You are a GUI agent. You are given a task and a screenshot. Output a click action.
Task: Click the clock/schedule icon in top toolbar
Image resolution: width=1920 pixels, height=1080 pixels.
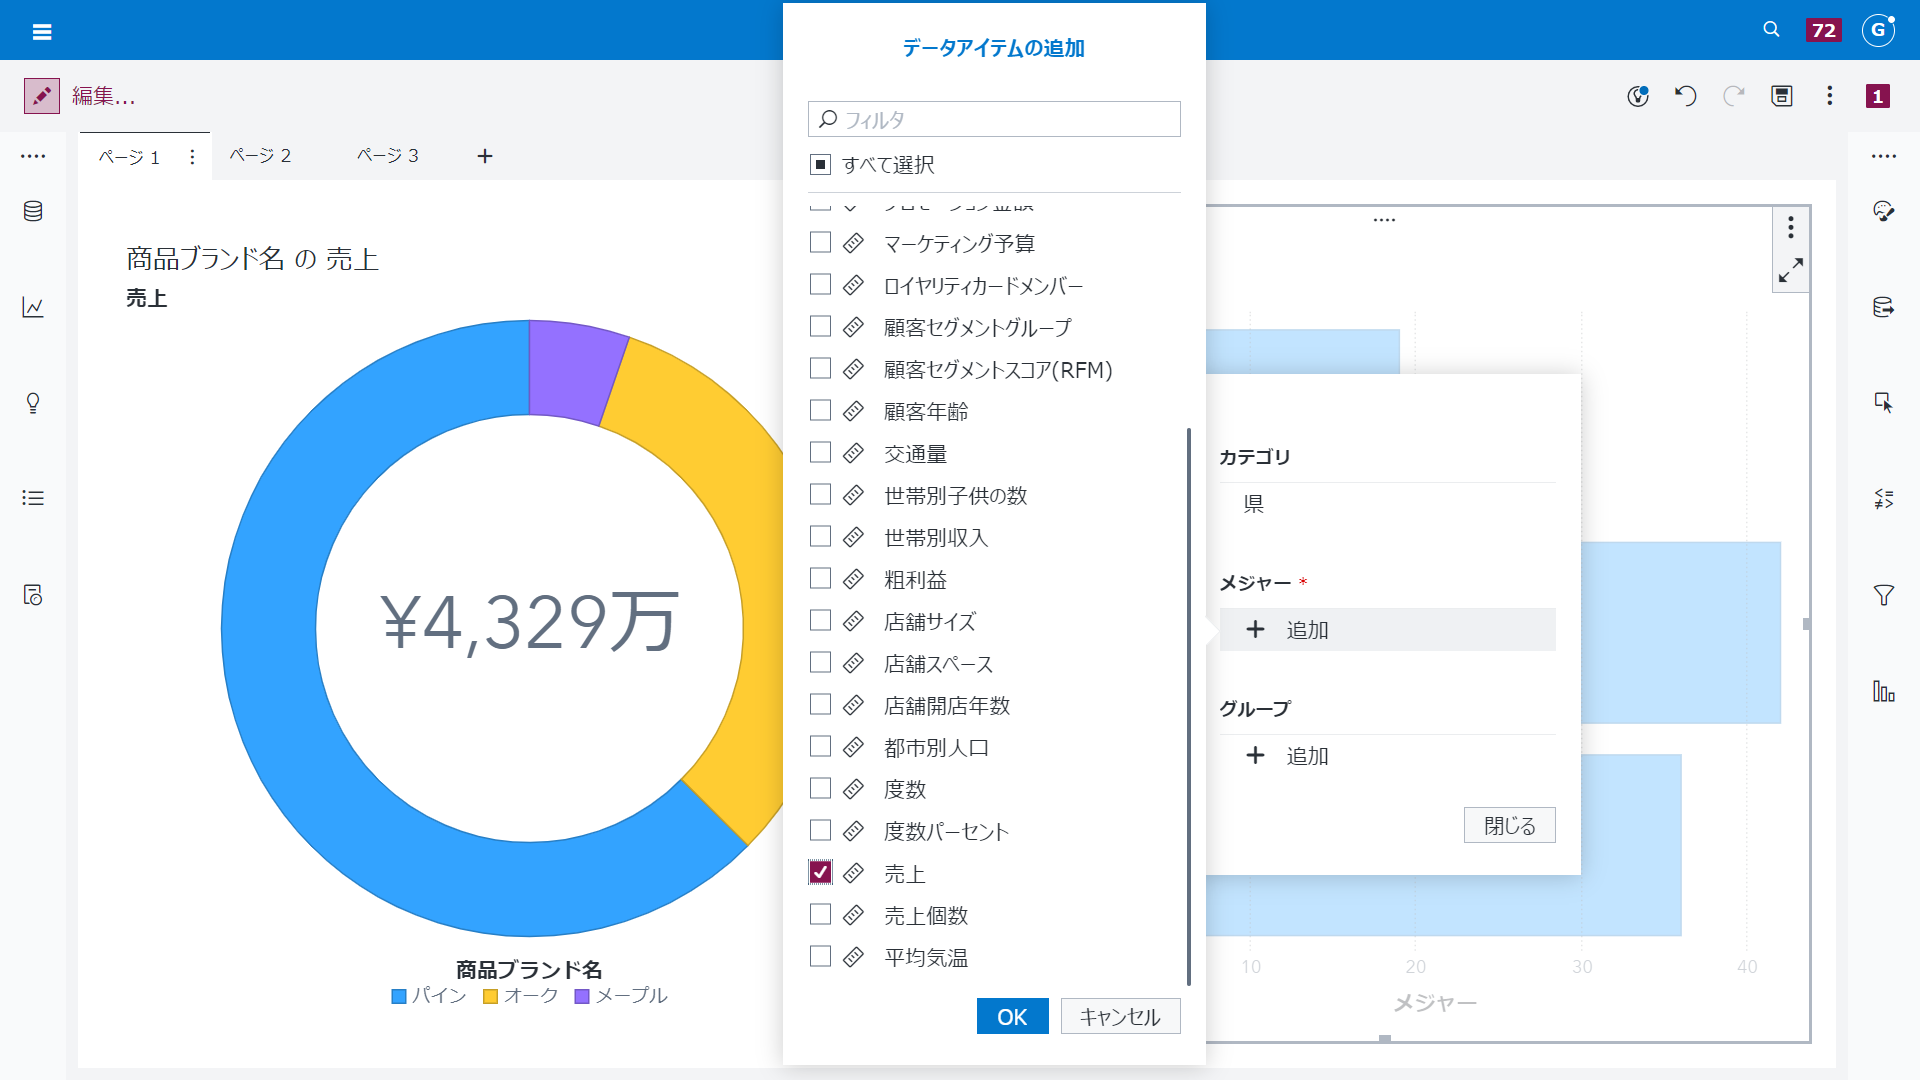pos(1638,96)
